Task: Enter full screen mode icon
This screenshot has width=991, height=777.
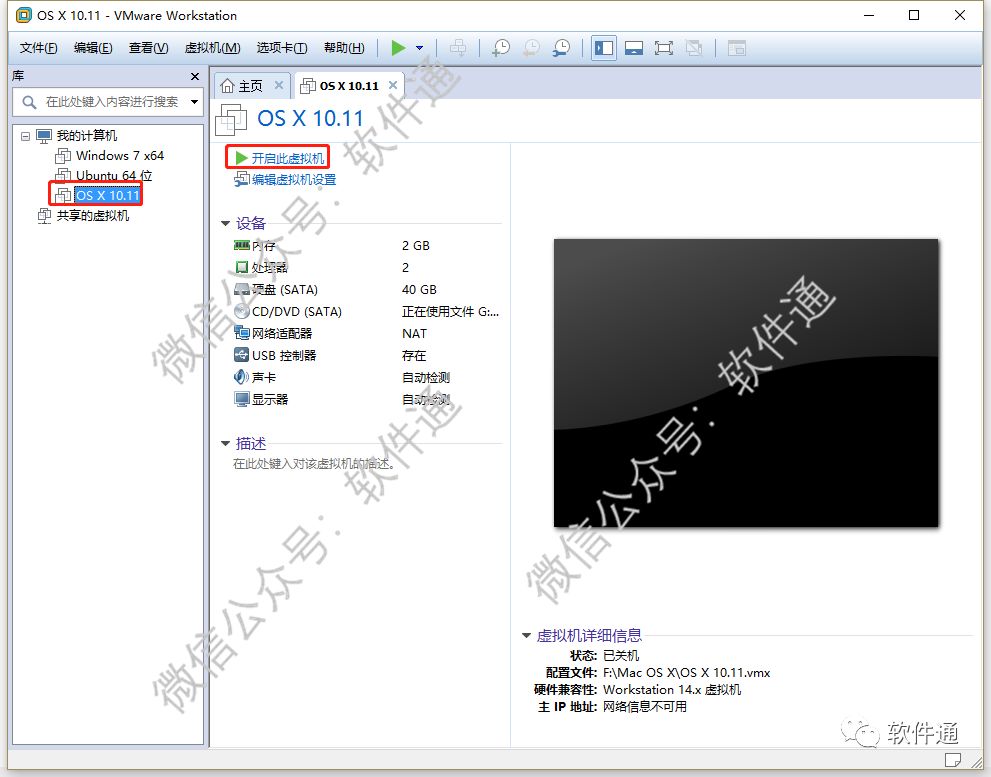Action: click(664, 48)
